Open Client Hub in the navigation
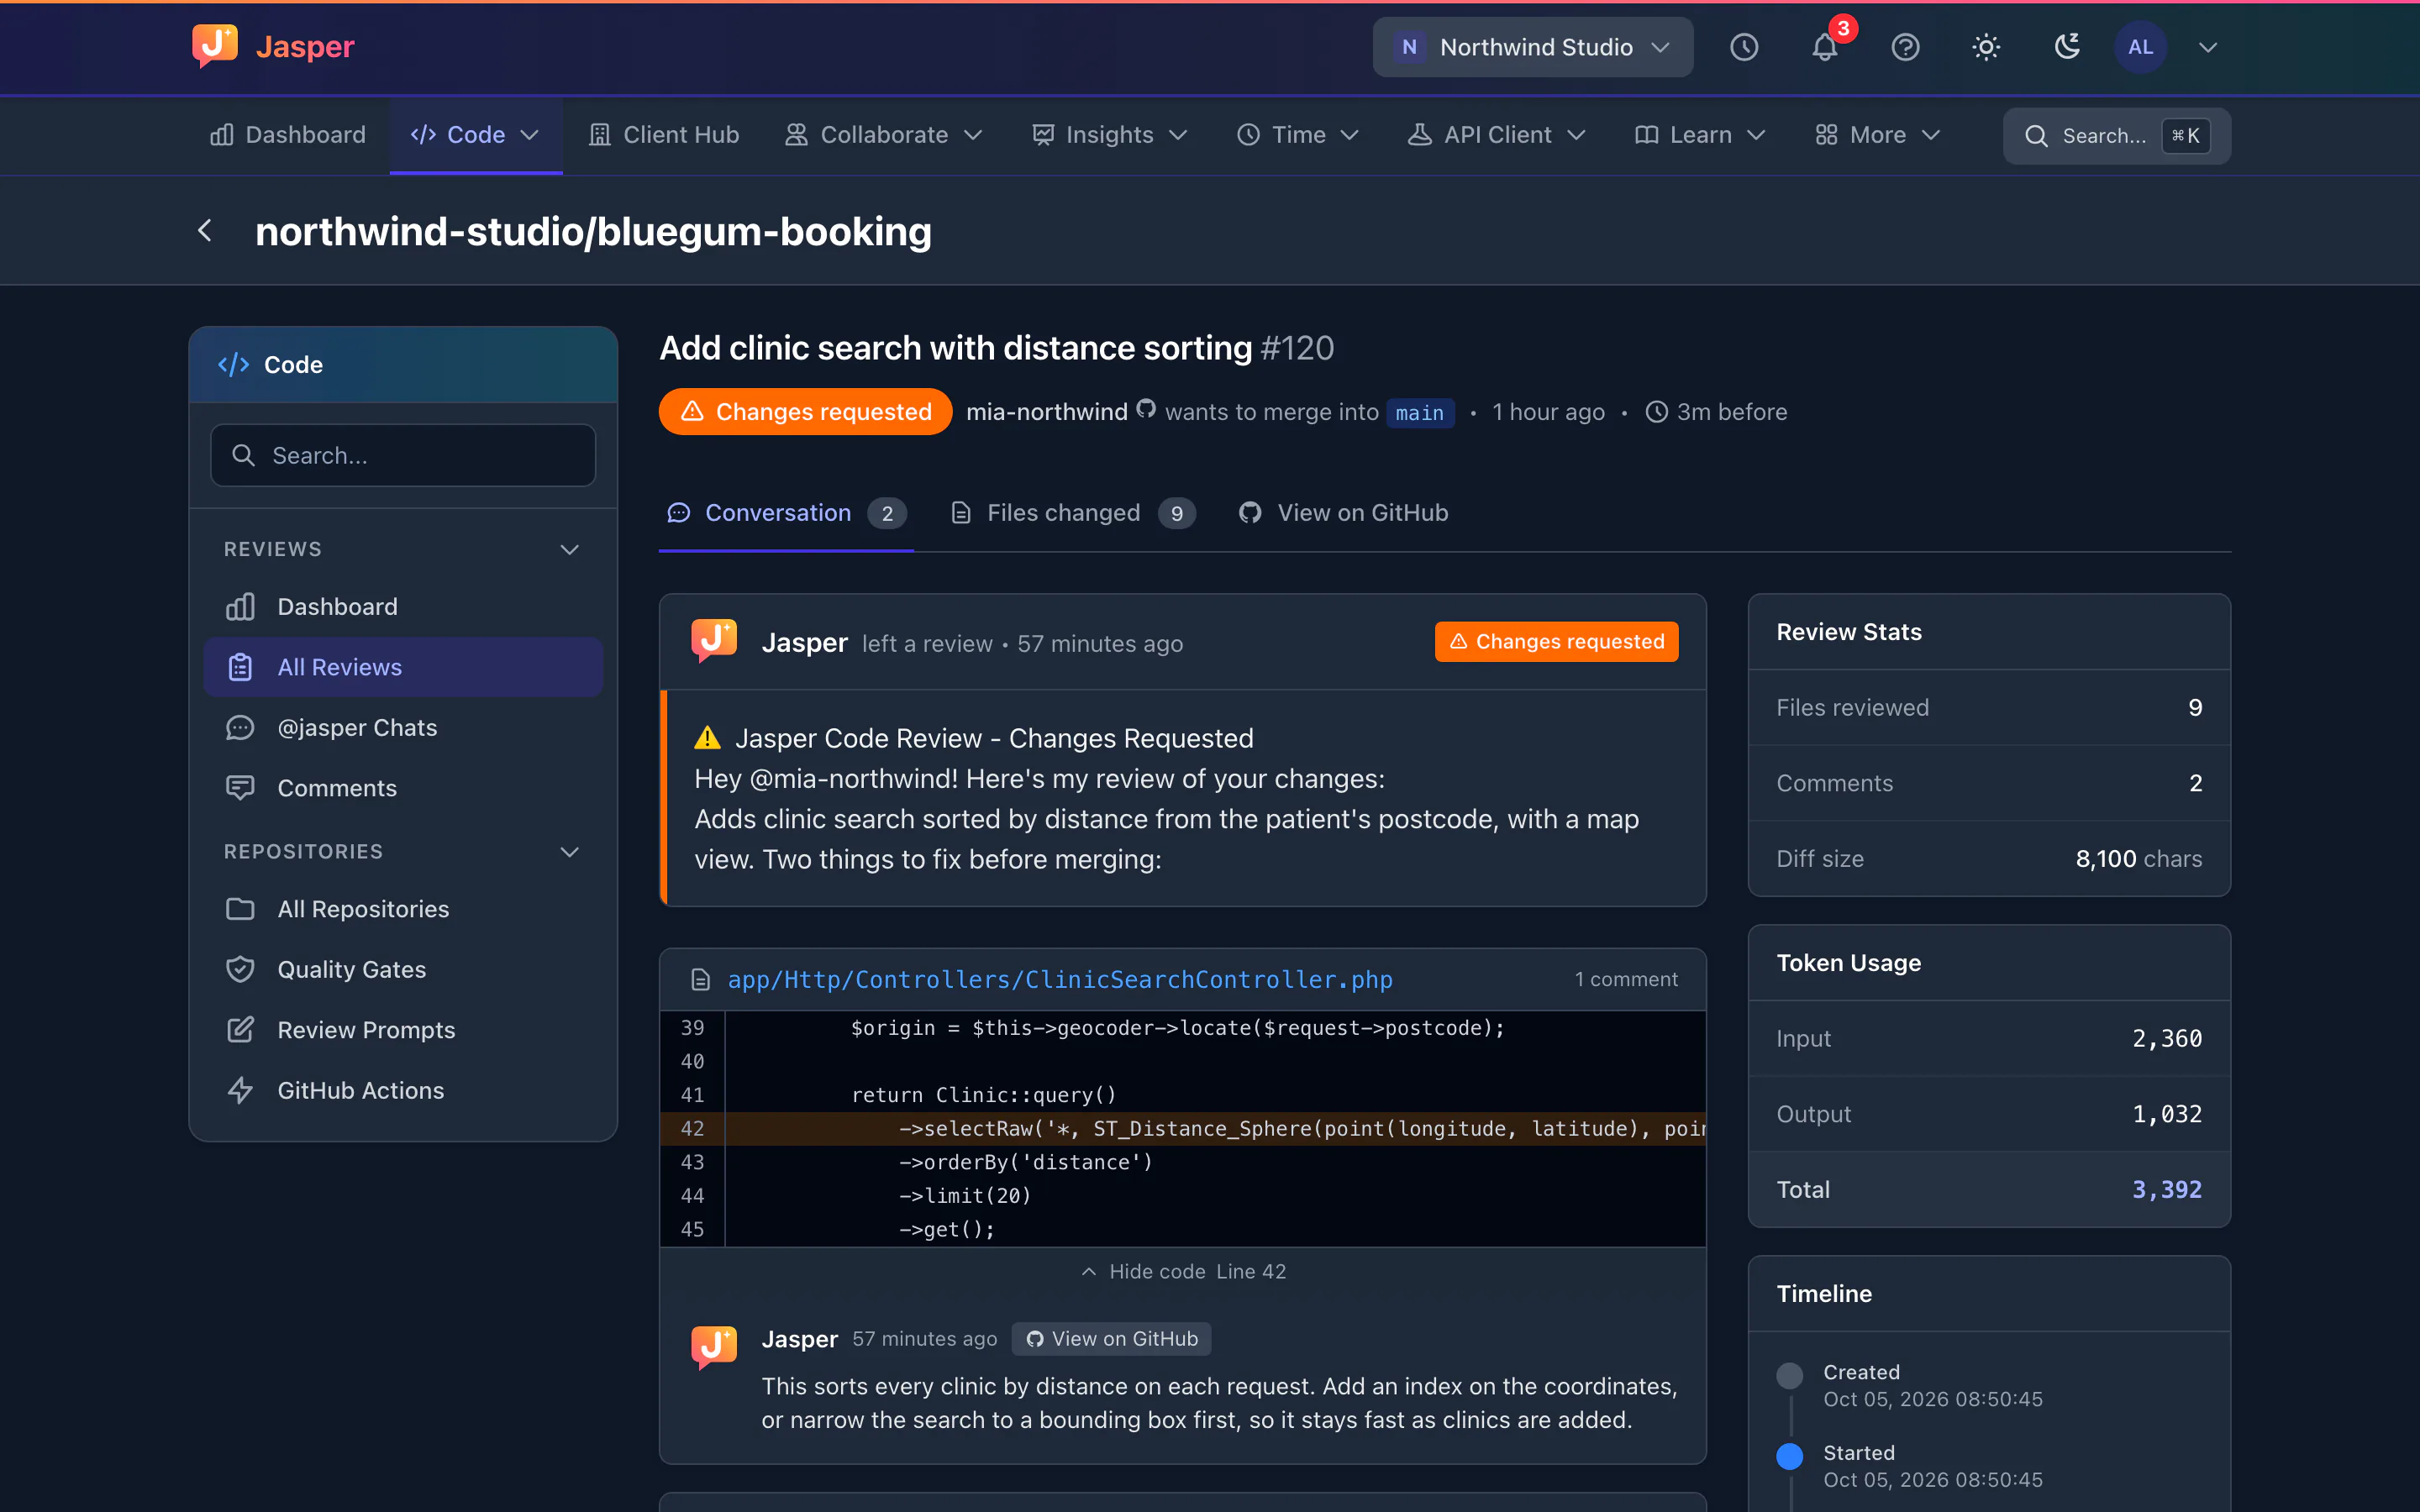The image size is (2420, 1512). tap(665, 135)
